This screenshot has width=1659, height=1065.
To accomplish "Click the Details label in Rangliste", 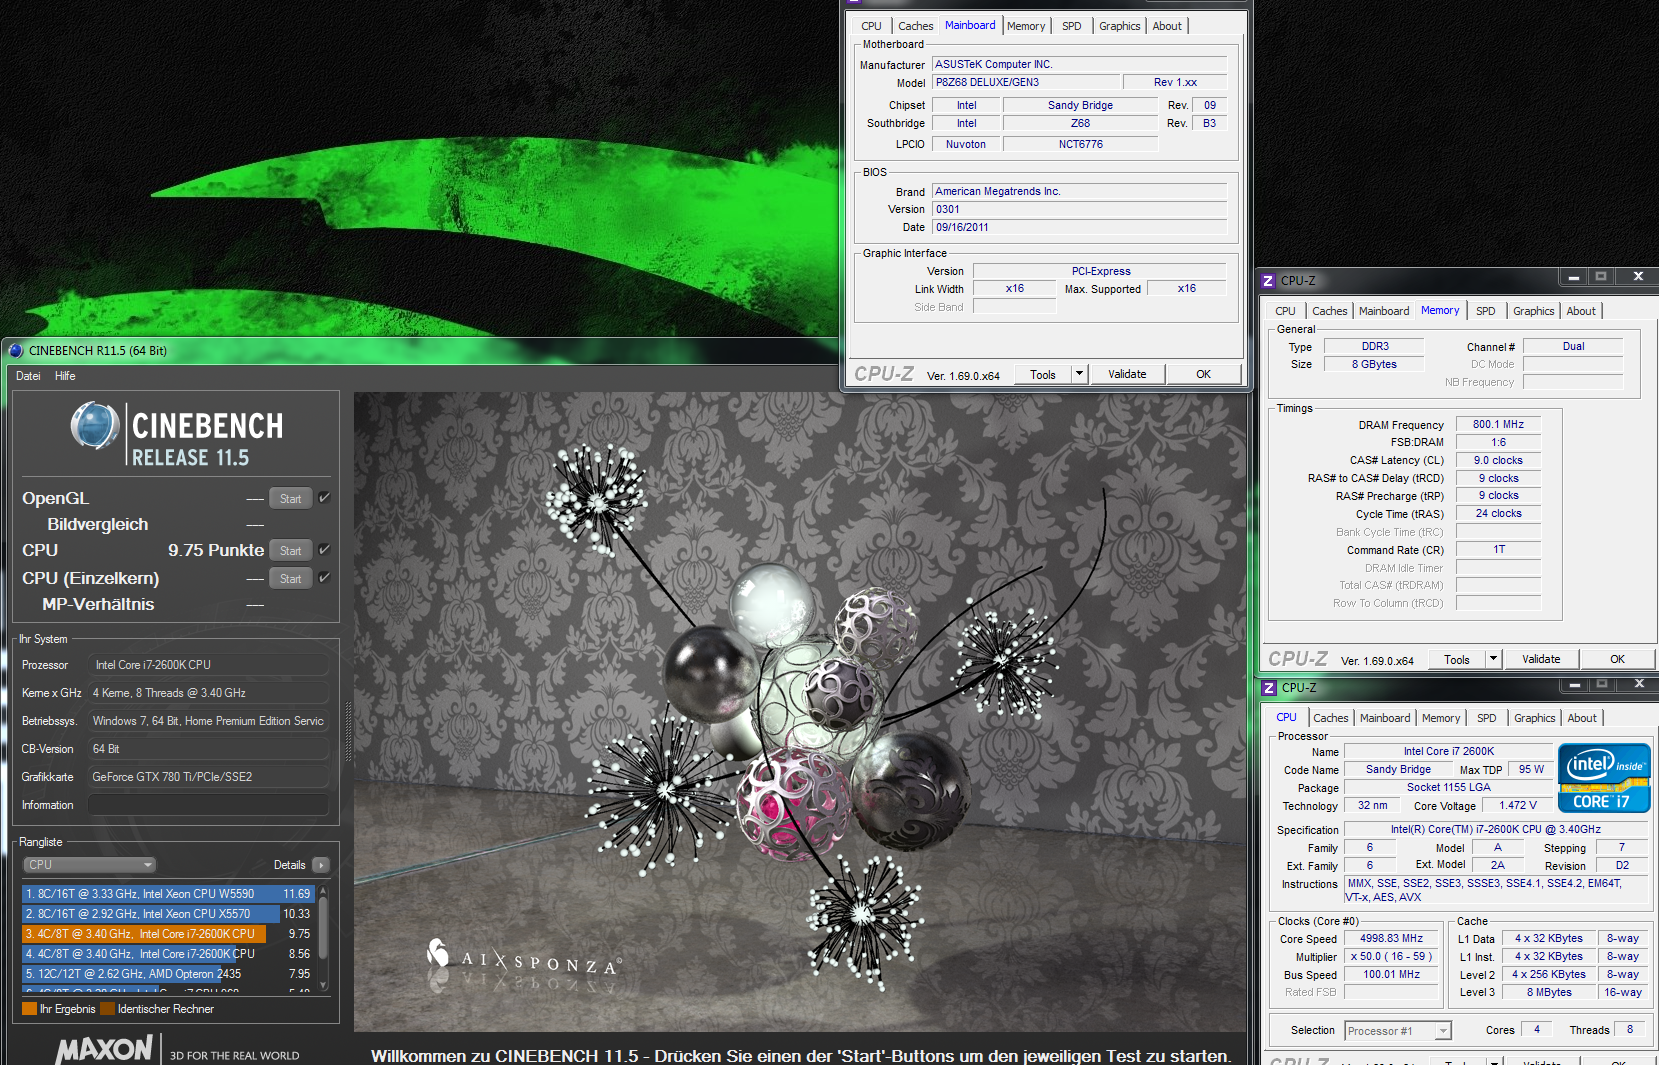I will pos(289,865).
